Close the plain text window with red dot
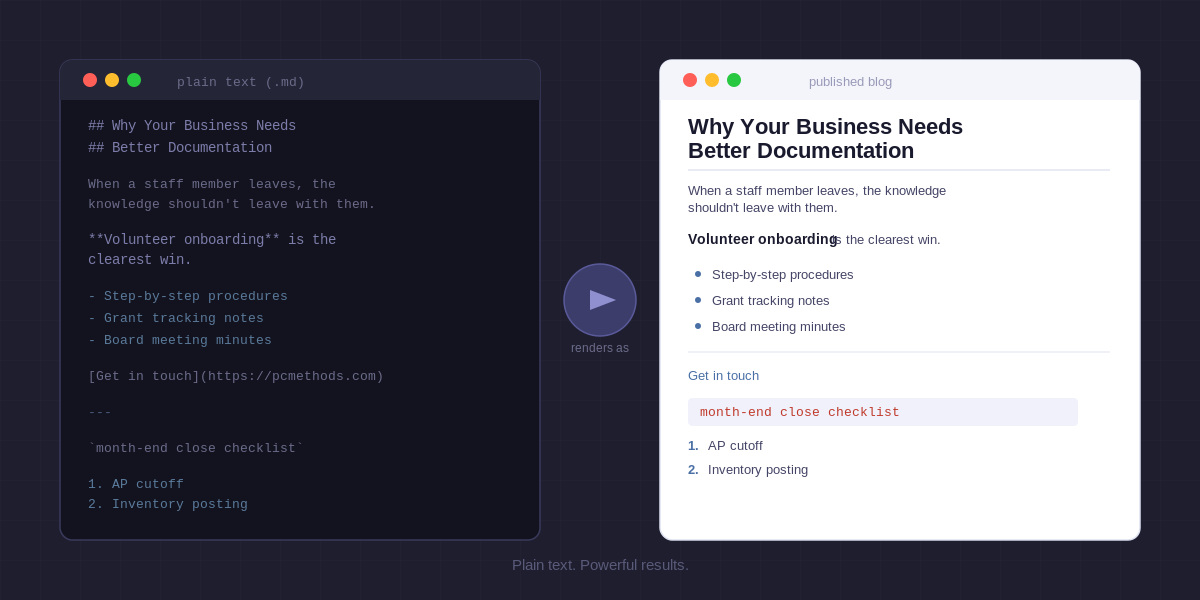 pos(90,80)
